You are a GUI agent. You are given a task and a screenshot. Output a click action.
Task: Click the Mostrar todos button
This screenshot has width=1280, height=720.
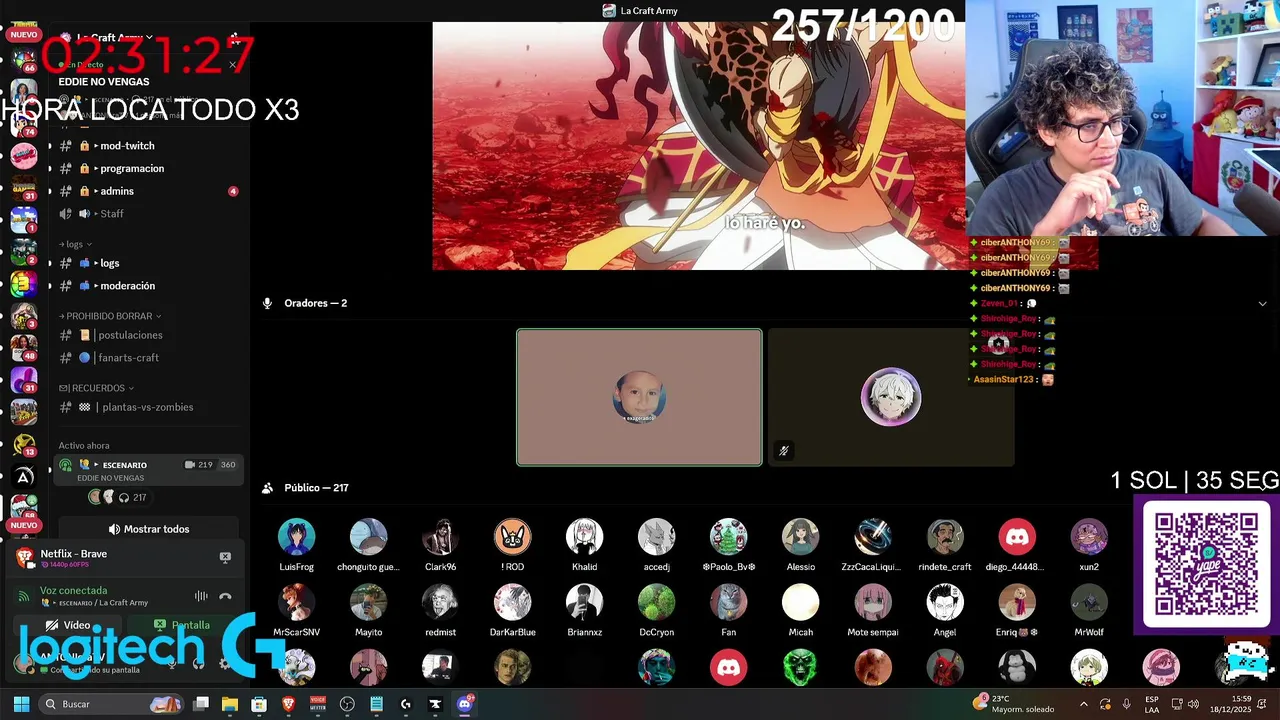tap(149, 529)
